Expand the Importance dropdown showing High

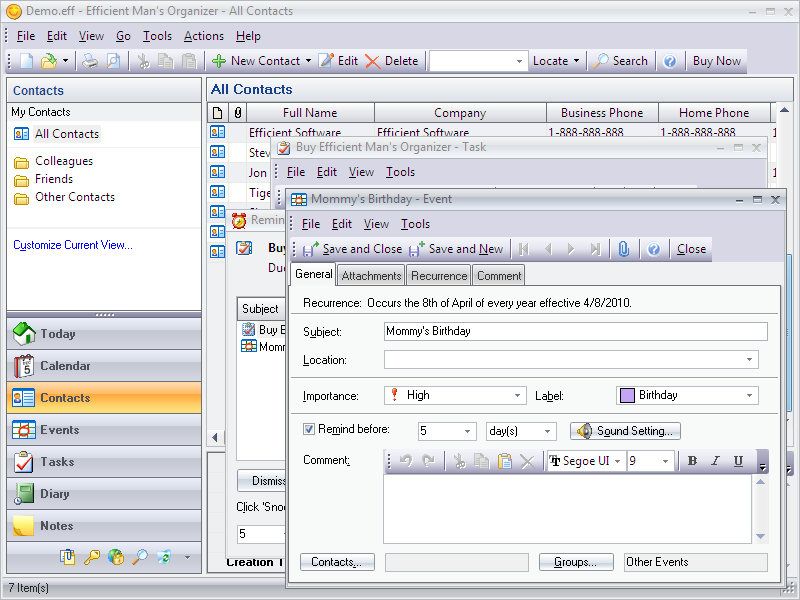pos(517,396)
